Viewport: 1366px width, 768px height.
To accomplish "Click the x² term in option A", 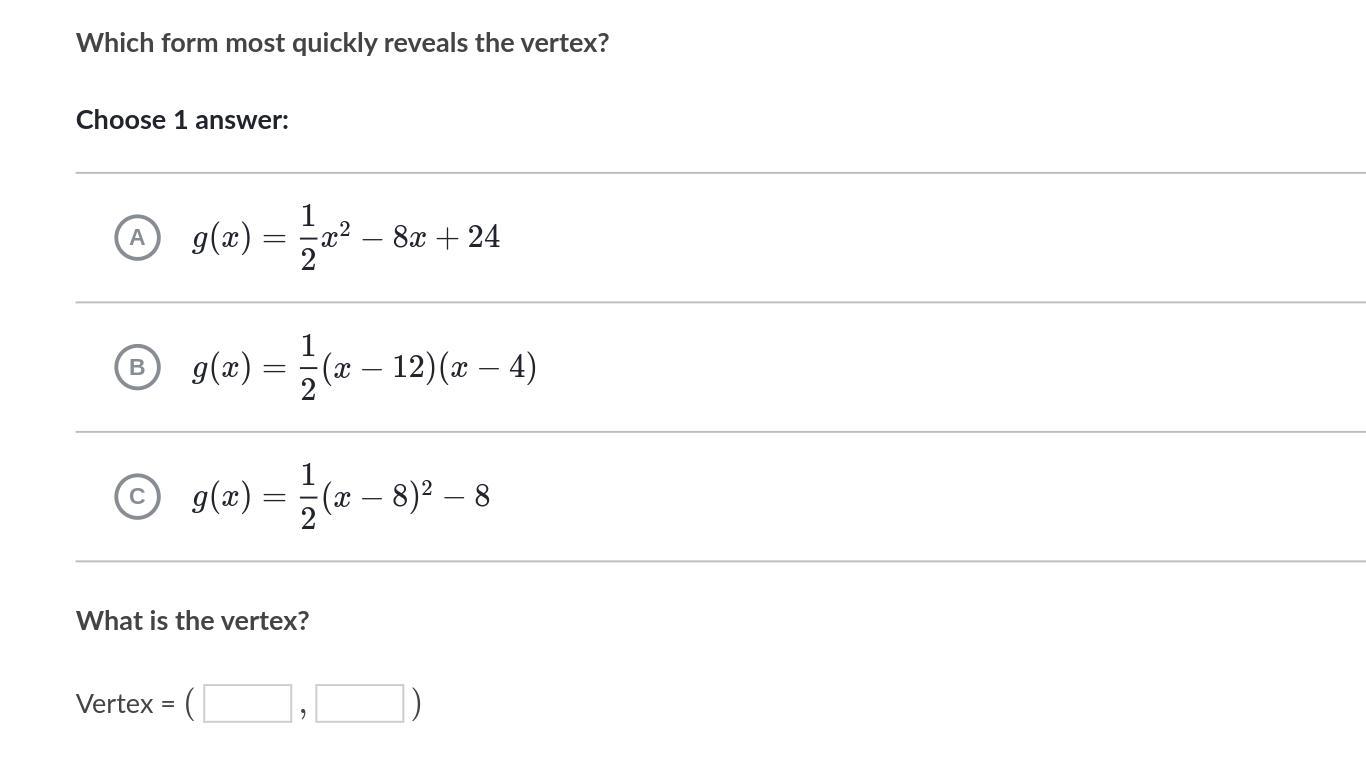I will tap(335, 235).
